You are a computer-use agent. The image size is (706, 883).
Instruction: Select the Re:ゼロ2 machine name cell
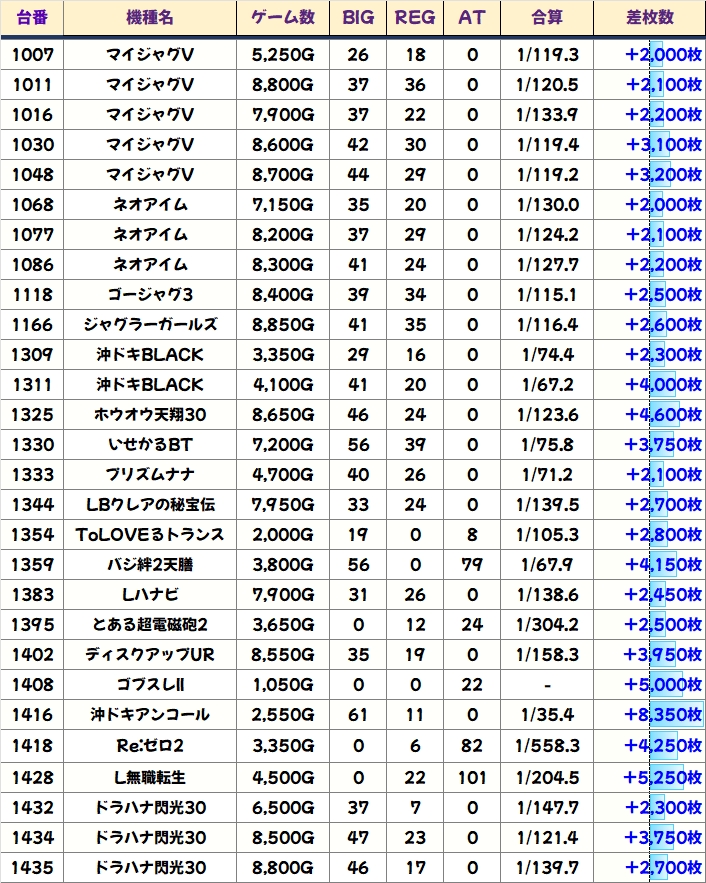(149, 745)
